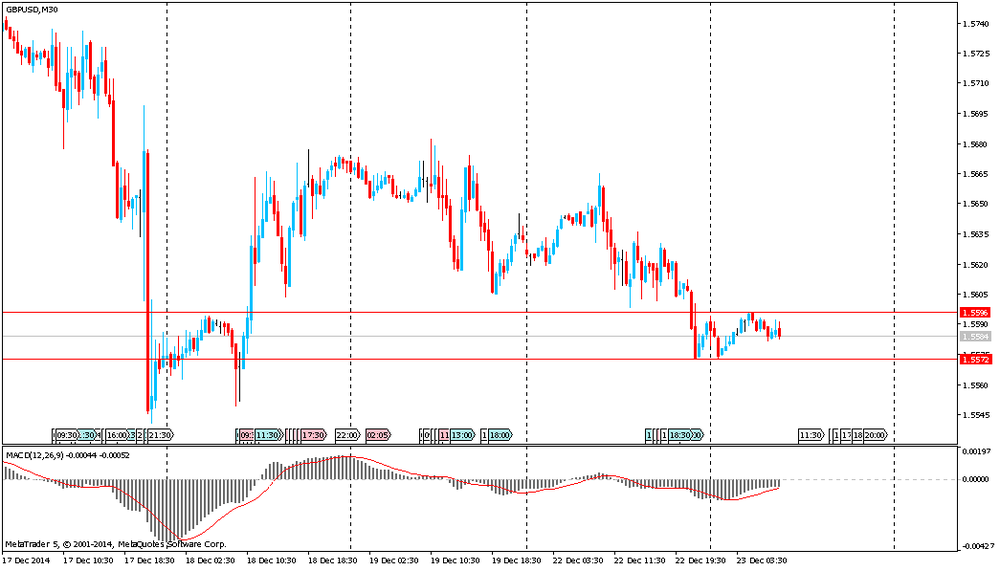Click the blue 11:30 event marker

tap(266, 435)
